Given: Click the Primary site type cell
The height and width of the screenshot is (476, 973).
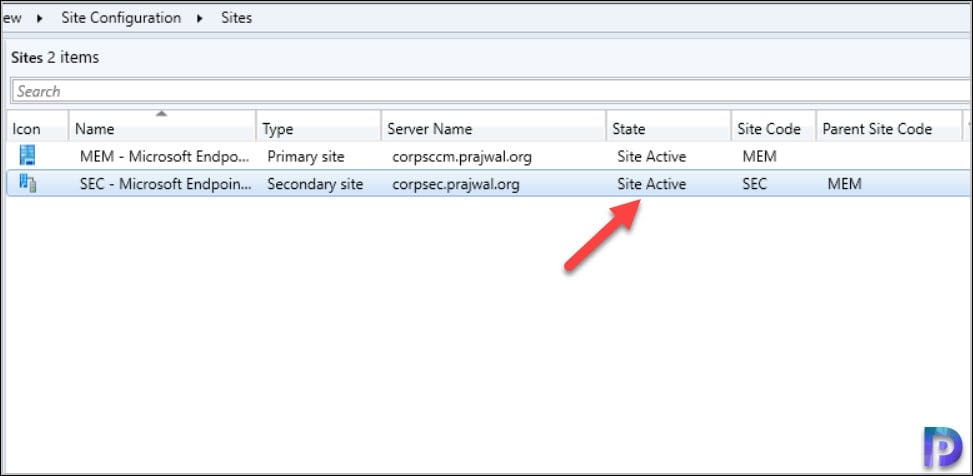Looking at the screenshot, I should coord(305,157).
